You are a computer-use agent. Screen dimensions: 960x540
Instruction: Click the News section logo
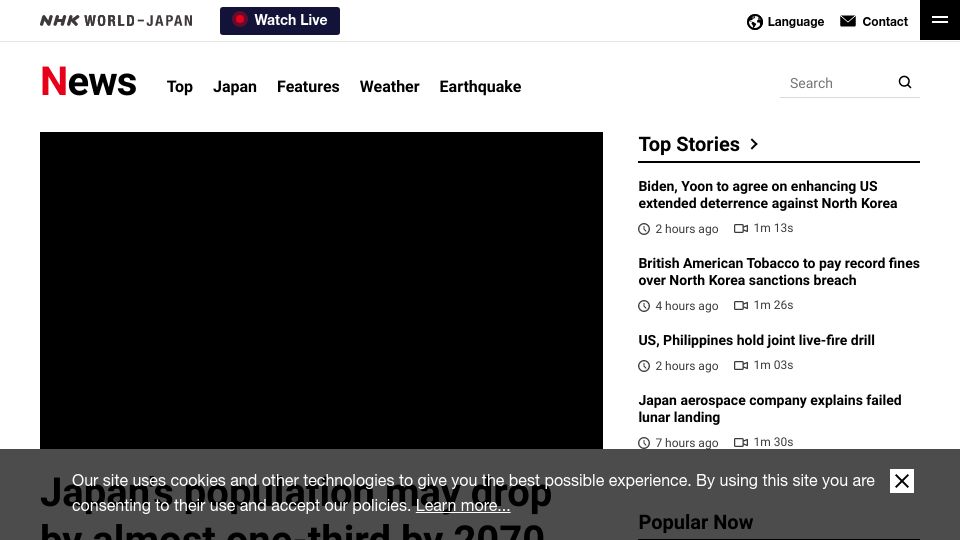(89, 81)
